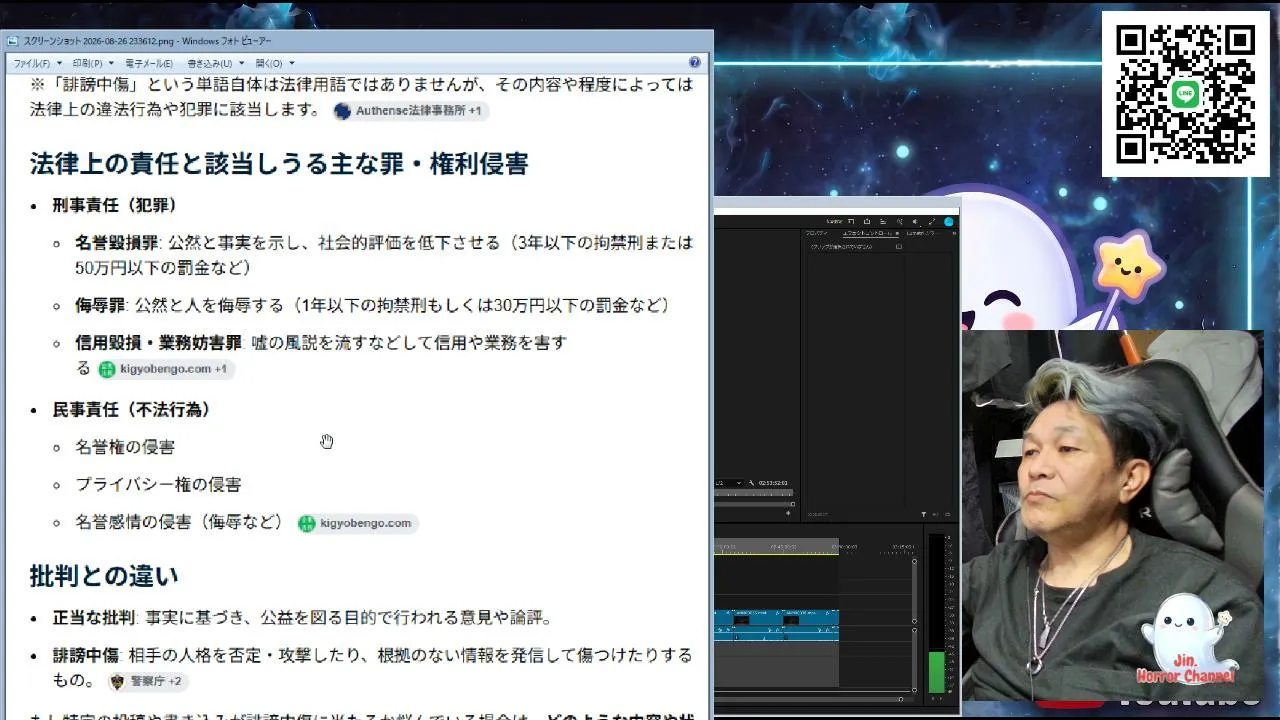The width and height of the screenshot is (1280, 720).
Task: Click the wrench settings icon by the timecode
Action: [x=751, y=483]
